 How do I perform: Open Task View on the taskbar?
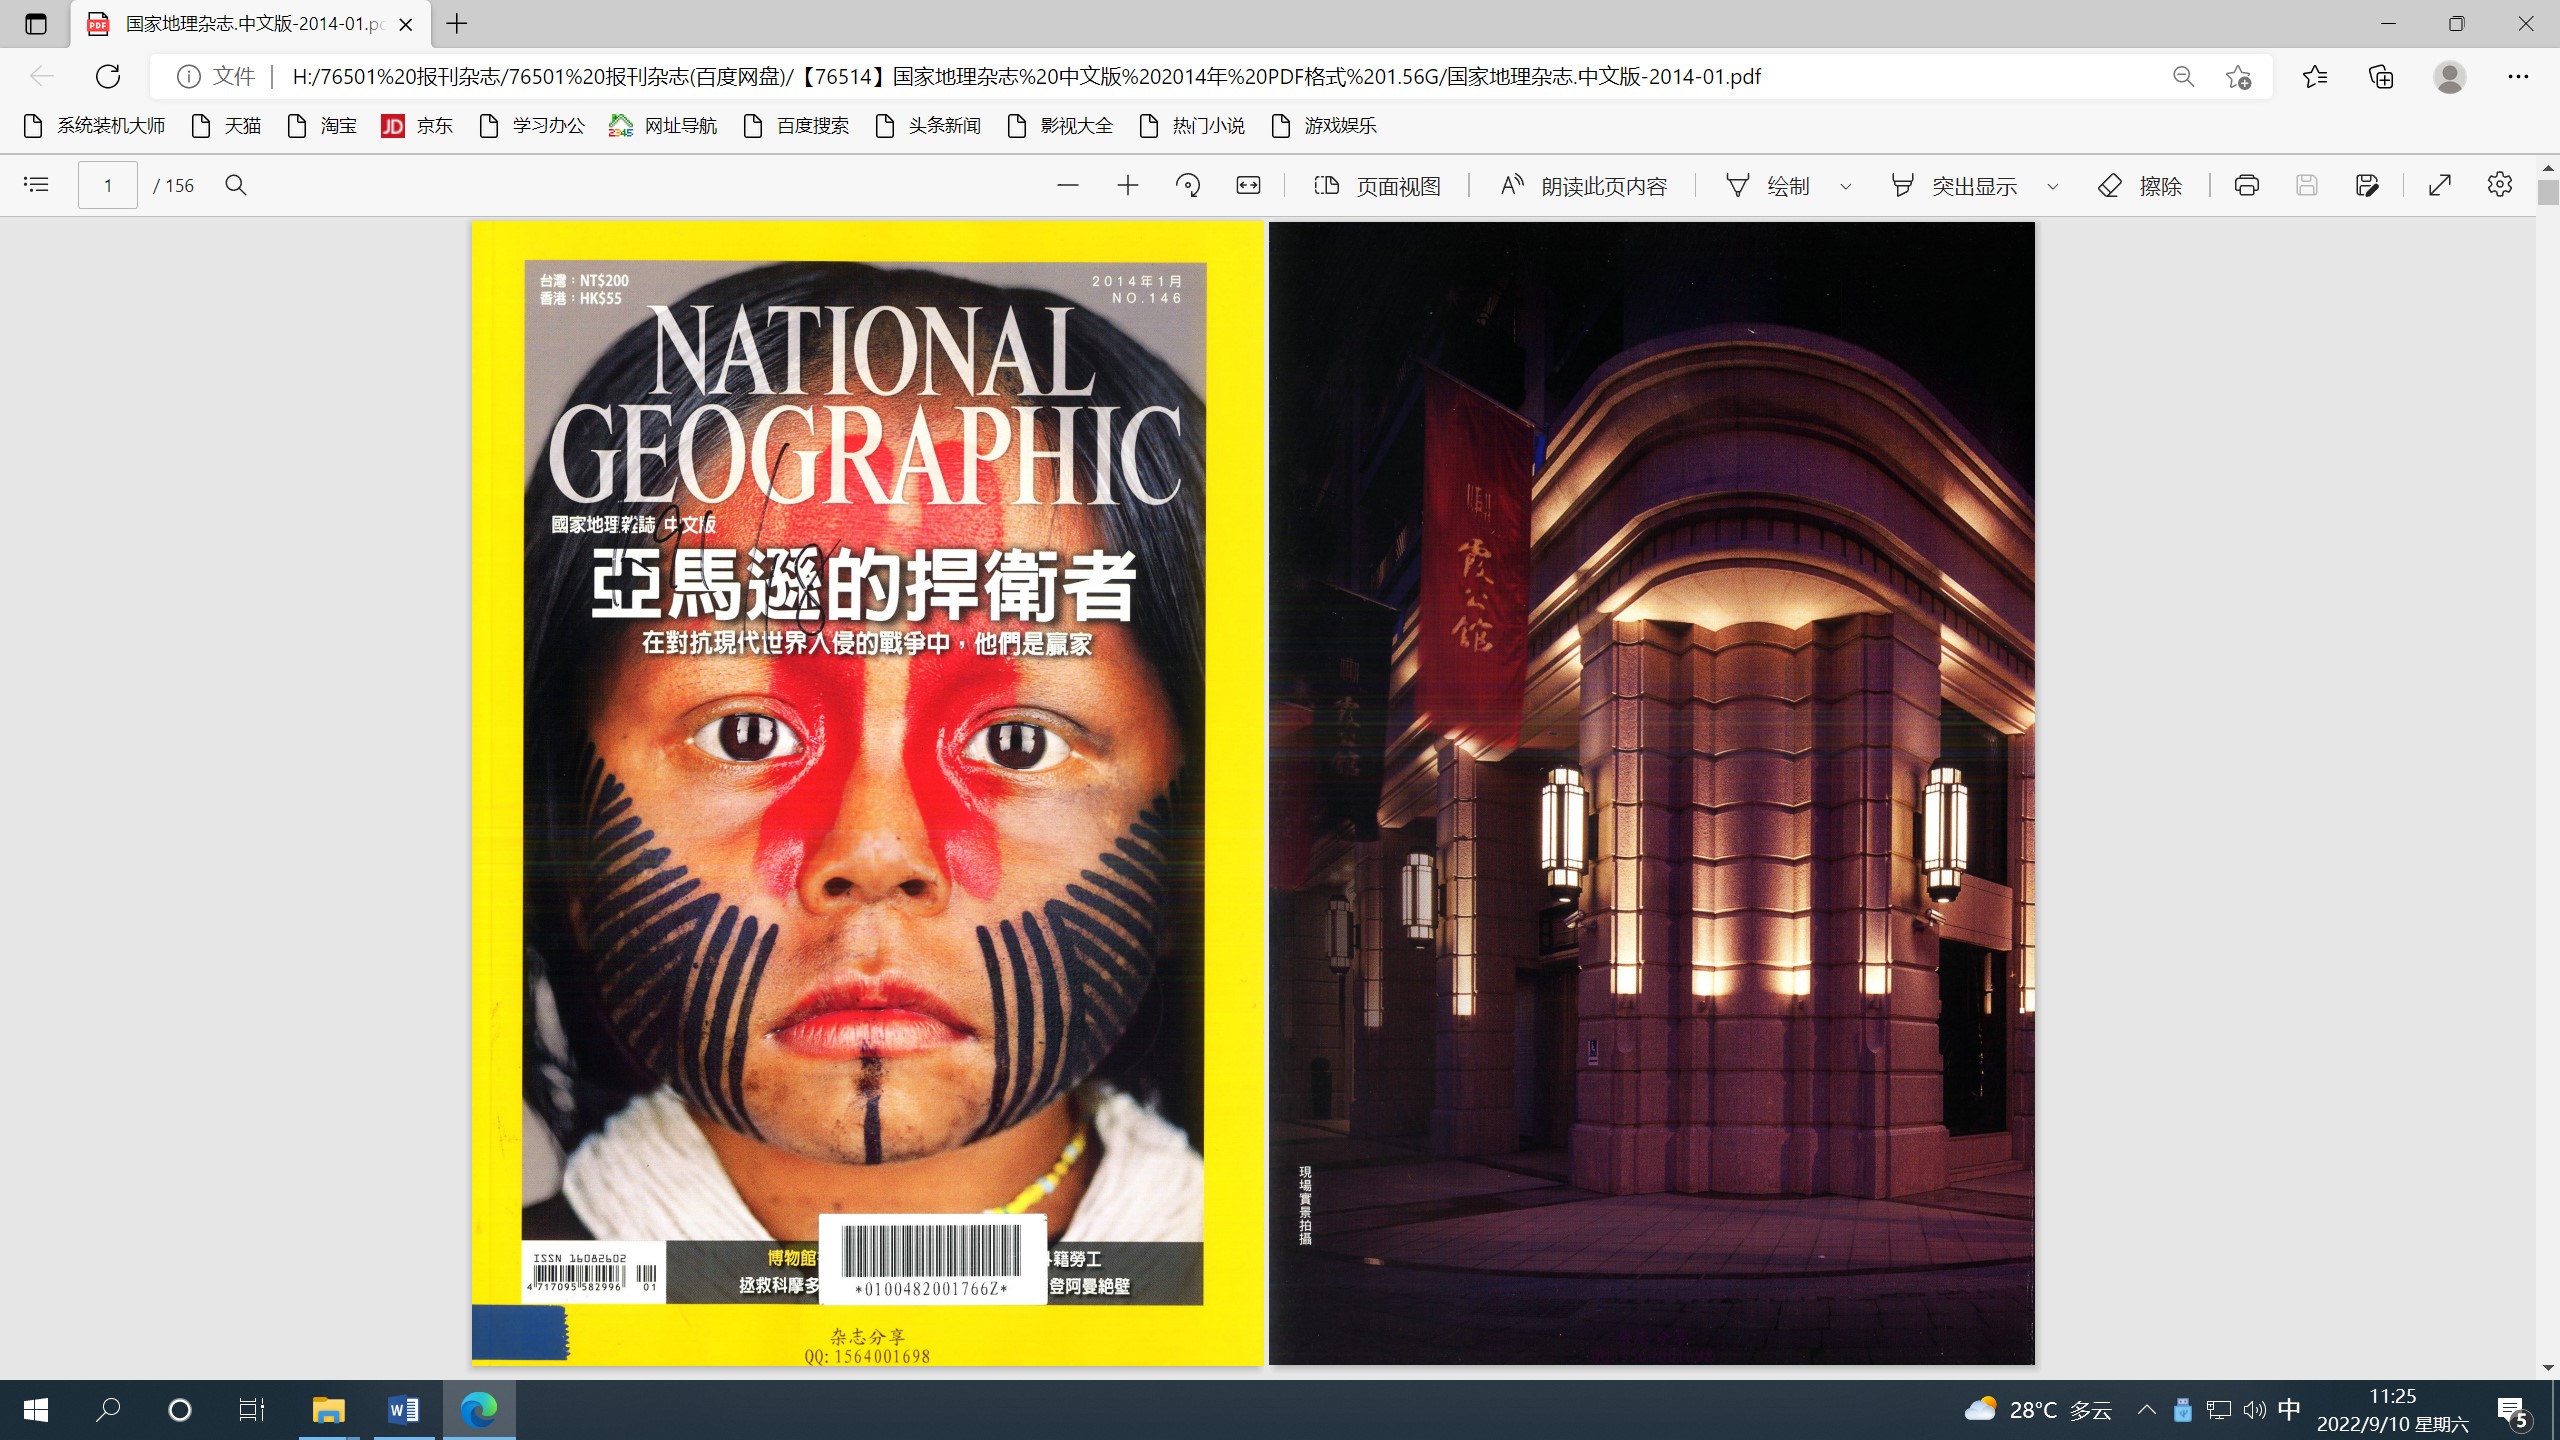[252, 1410]
